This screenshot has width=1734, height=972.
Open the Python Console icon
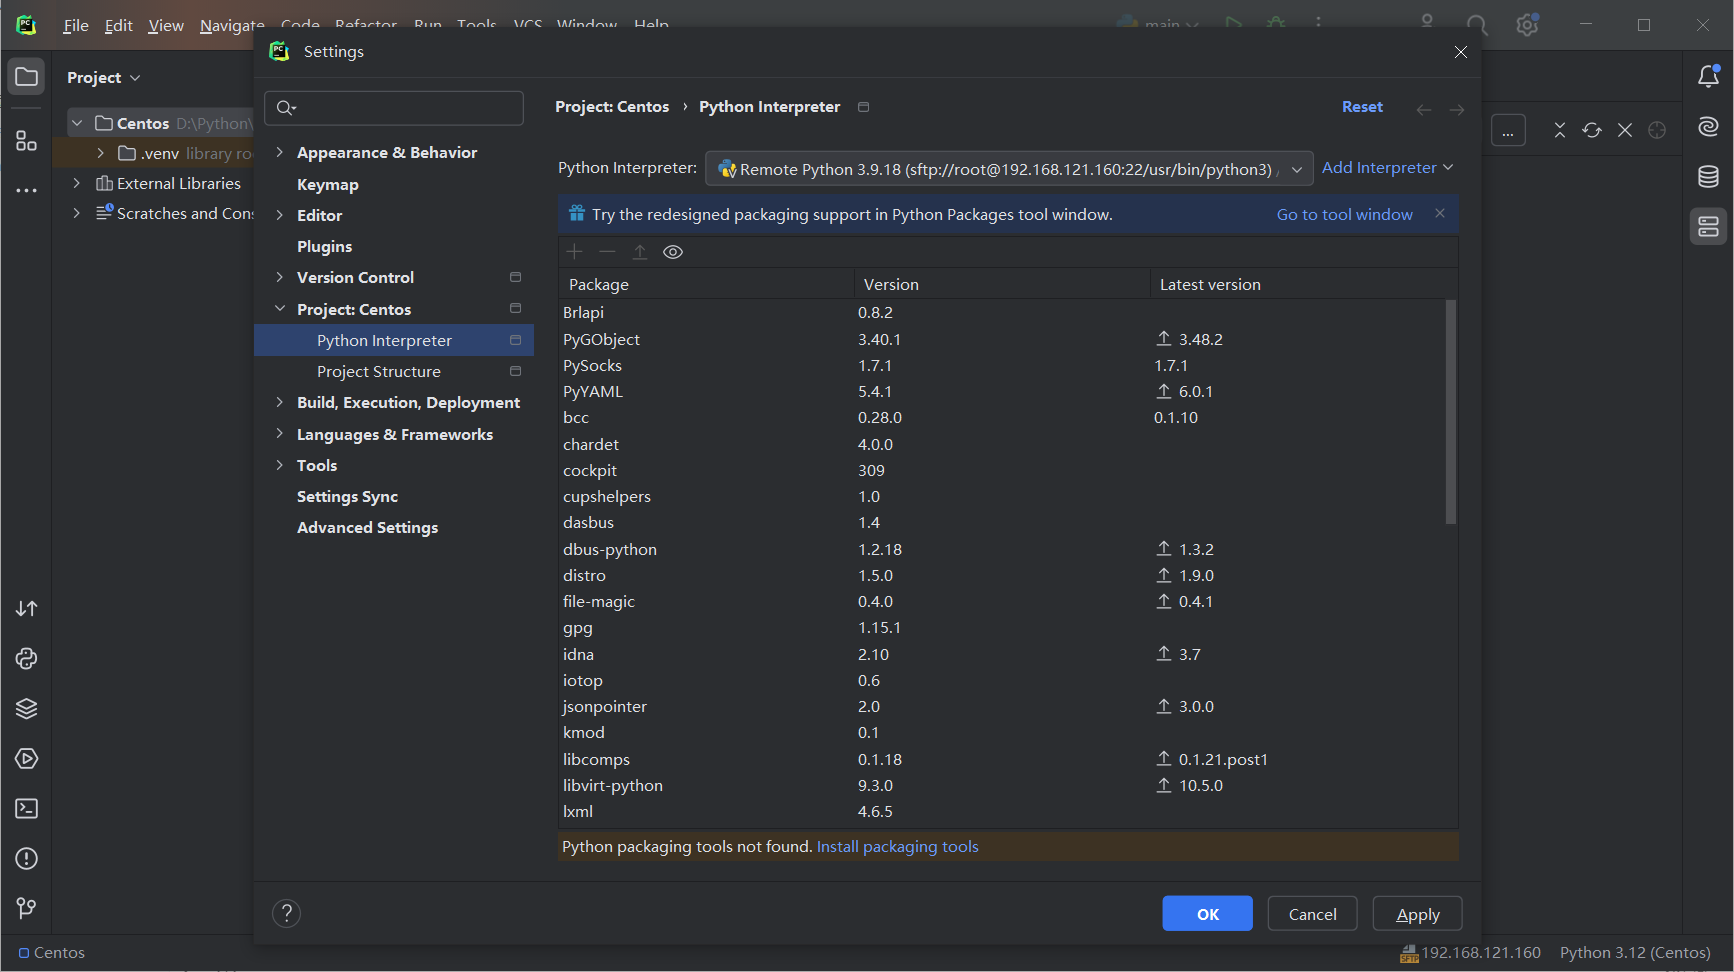click(27, 658)
